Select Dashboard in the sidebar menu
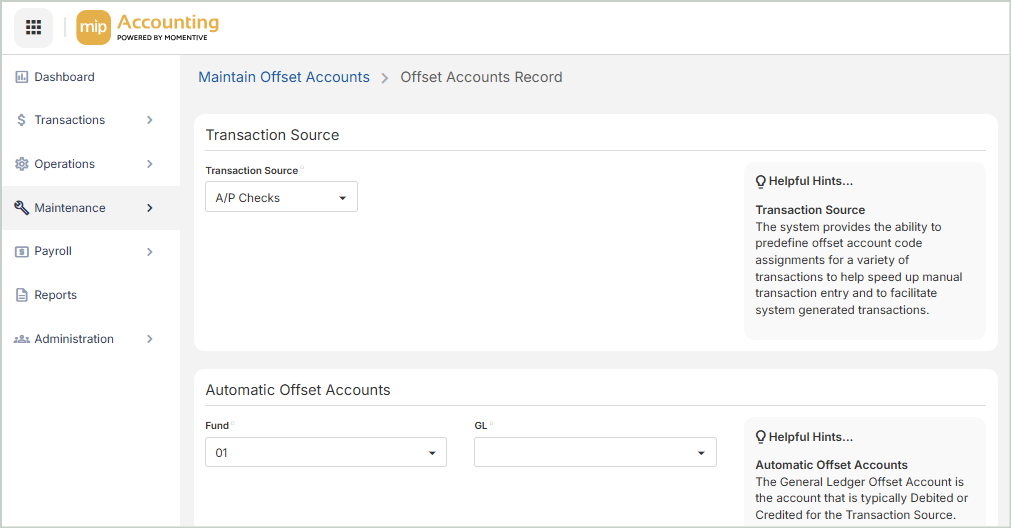 [64, 77]
